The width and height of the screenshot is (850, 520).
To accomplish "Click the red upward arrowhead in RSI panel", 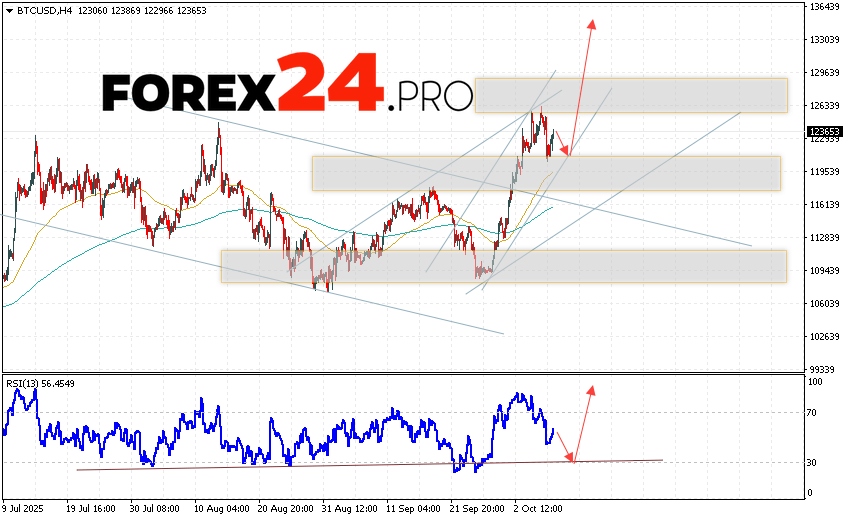I will 591,387.
